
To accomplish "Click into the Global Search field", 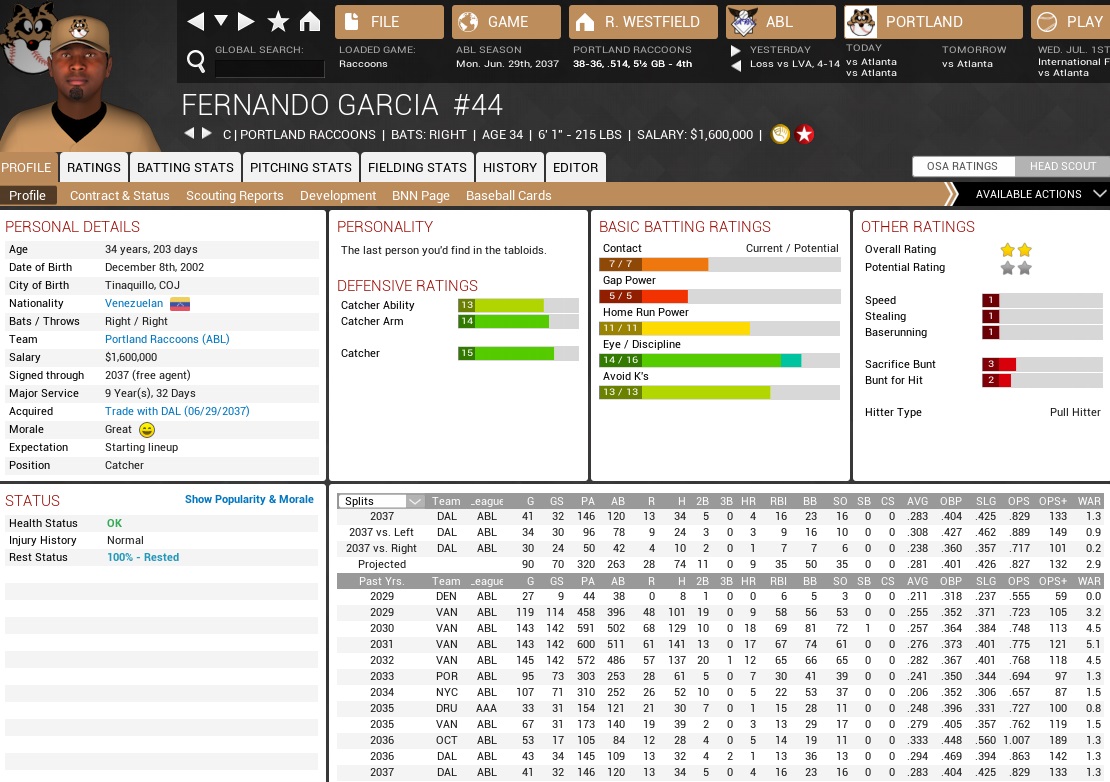I will (x=270, y=68).
